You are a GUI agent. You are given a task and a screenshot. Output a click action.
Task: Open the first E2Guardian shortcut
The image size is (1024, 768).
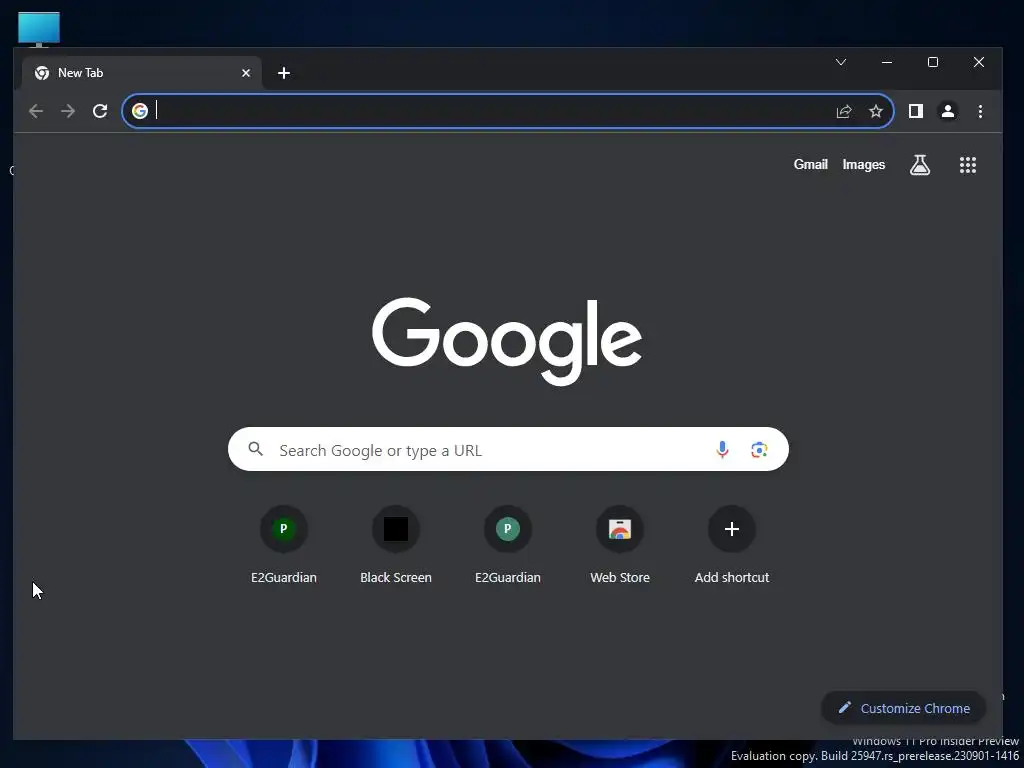[x=283, y=546]
